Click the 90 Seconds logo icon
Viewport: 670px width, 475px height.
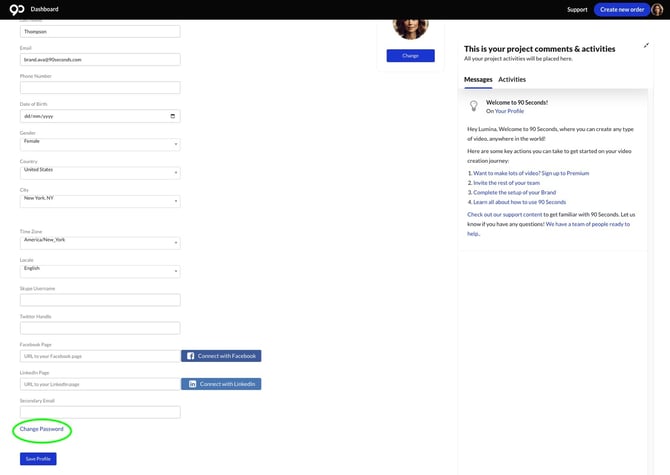(17, 9)
